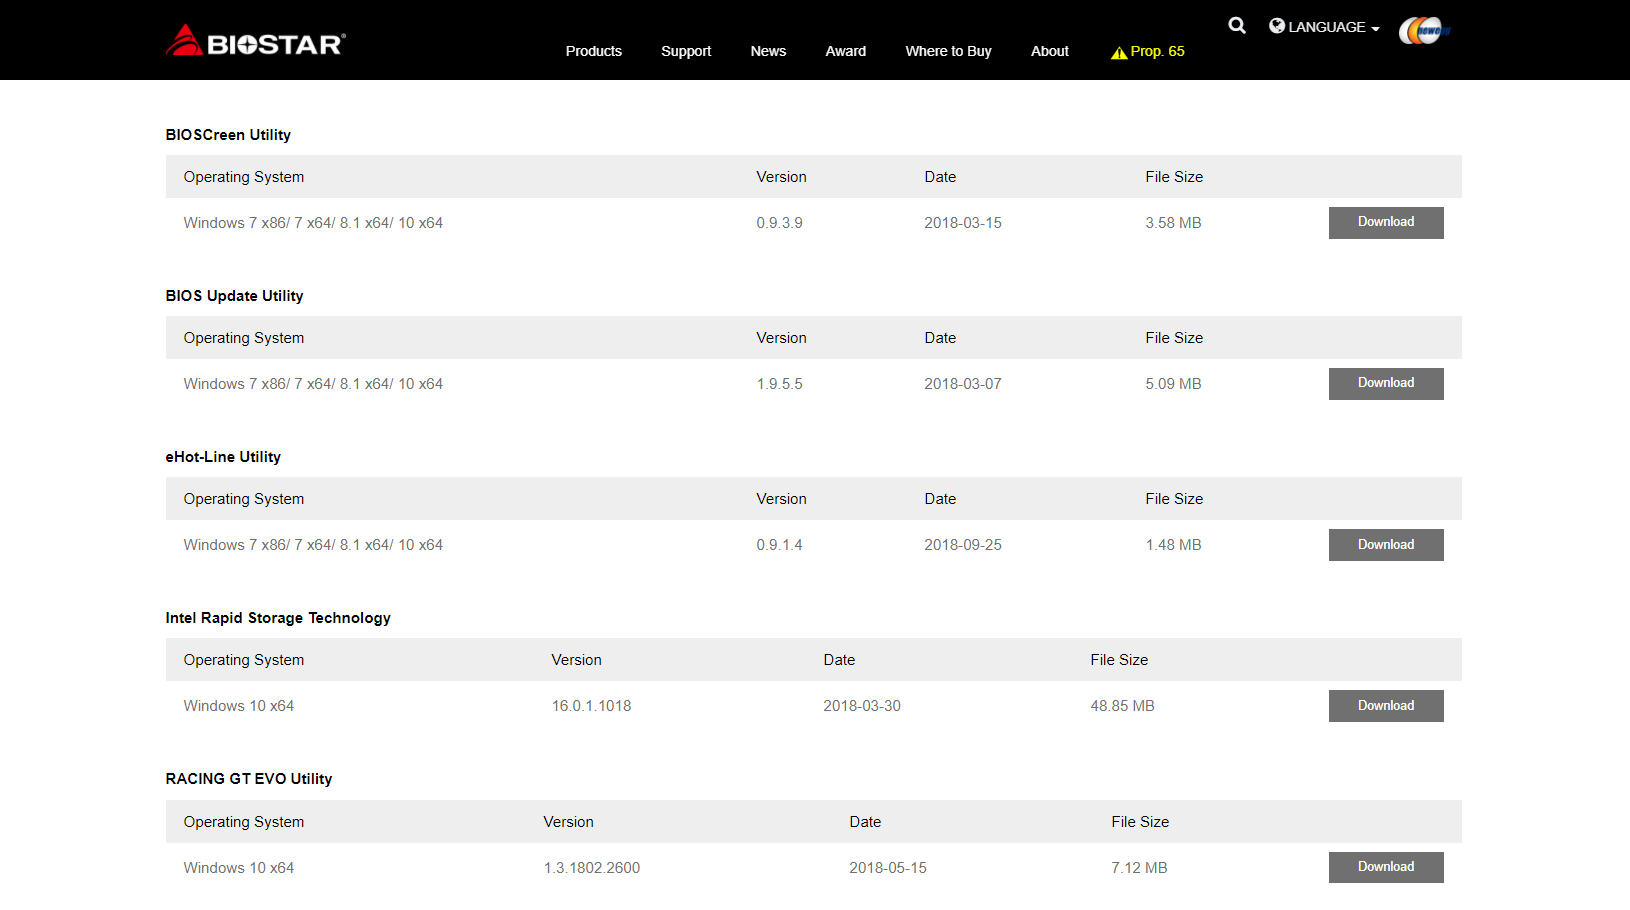Click file size 1.48 MB

tap(1173, 545)
